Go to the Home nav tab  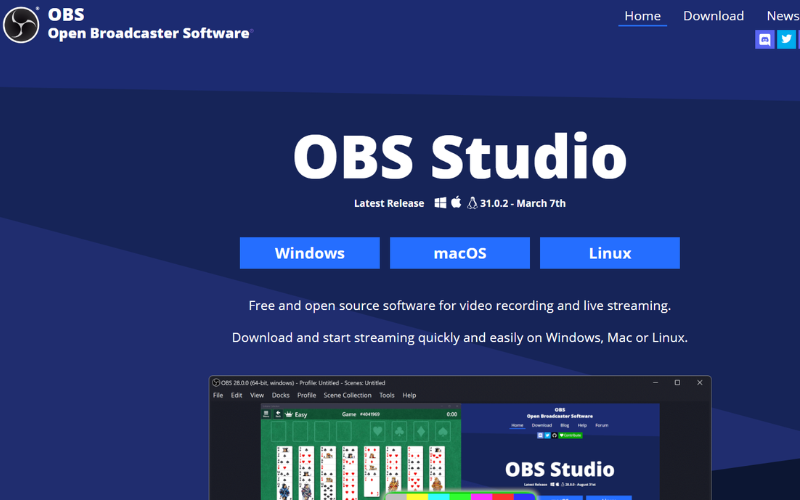642,16
